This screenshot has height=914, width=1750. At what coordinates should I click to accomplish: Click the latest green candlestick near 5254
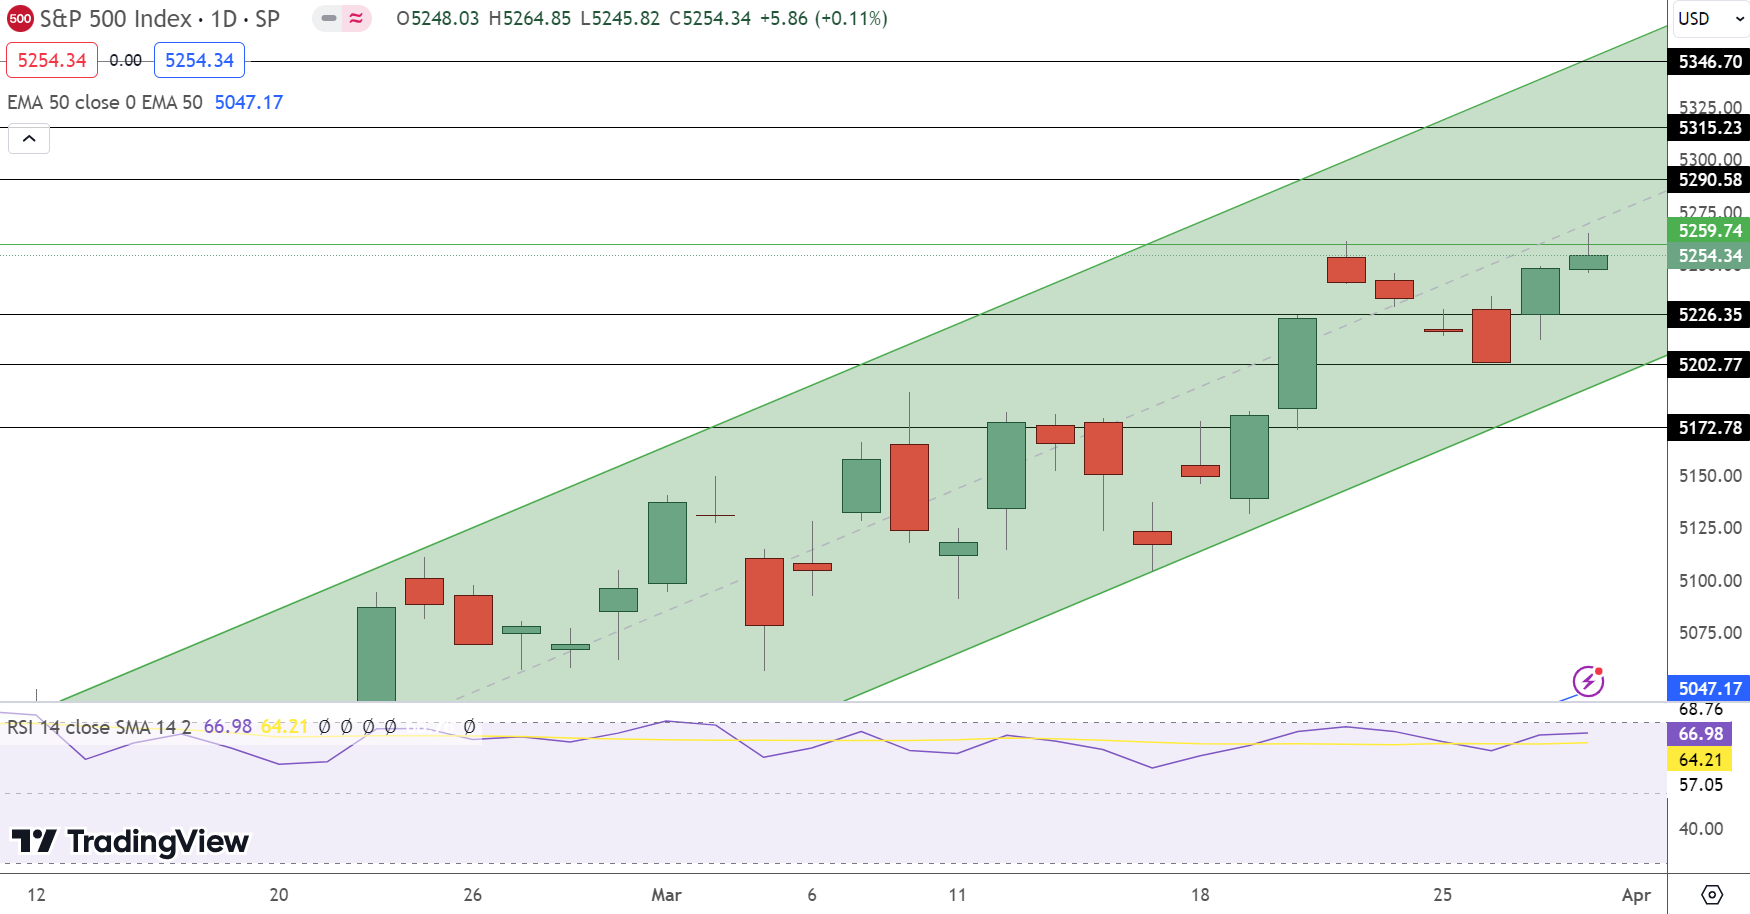1588,262
